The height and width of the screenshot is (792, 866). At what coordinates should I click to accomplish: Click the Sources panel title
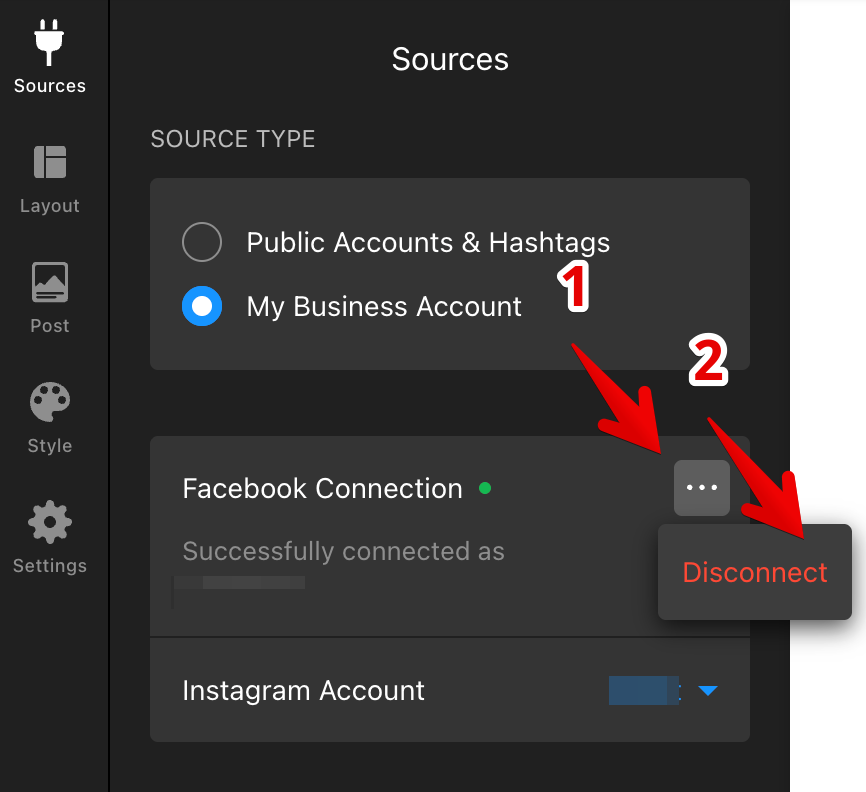point(450,59)
